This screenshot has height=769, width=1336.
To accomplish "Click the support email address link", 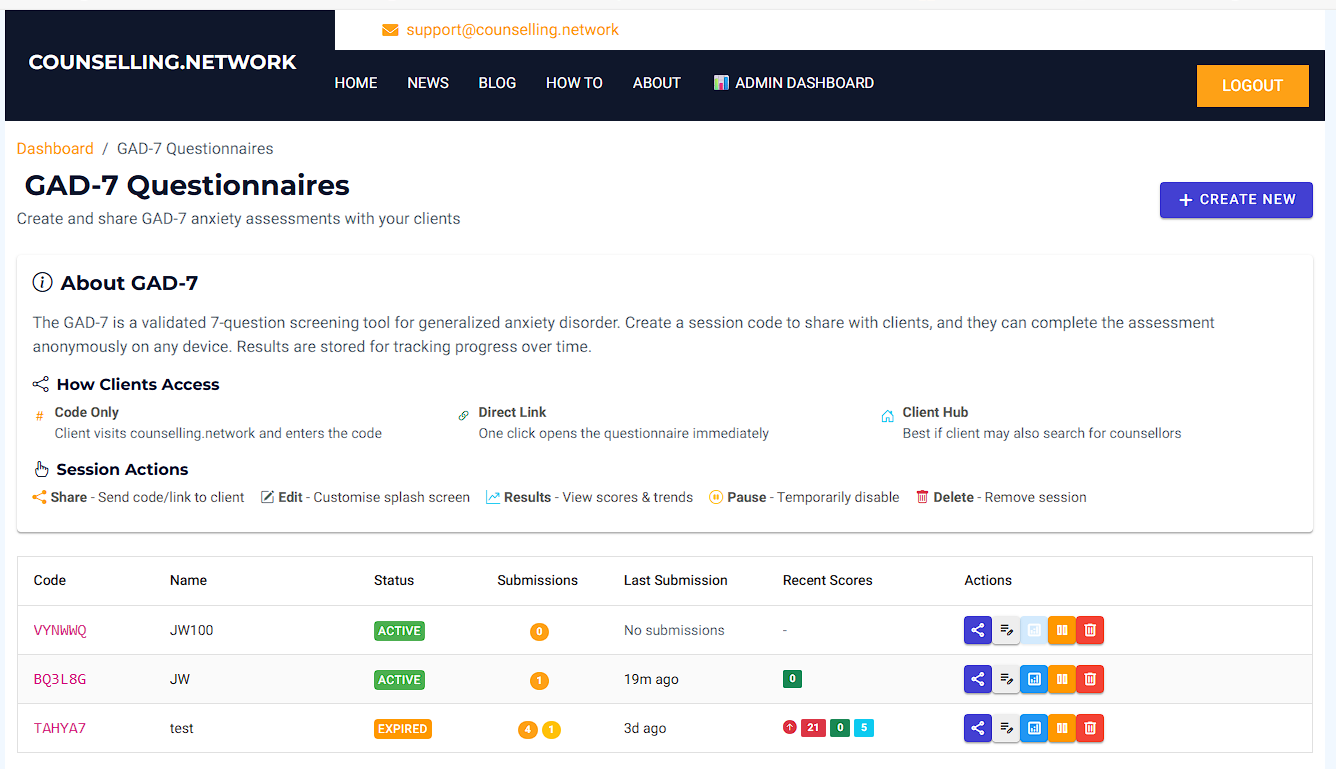I will [512, 30].
